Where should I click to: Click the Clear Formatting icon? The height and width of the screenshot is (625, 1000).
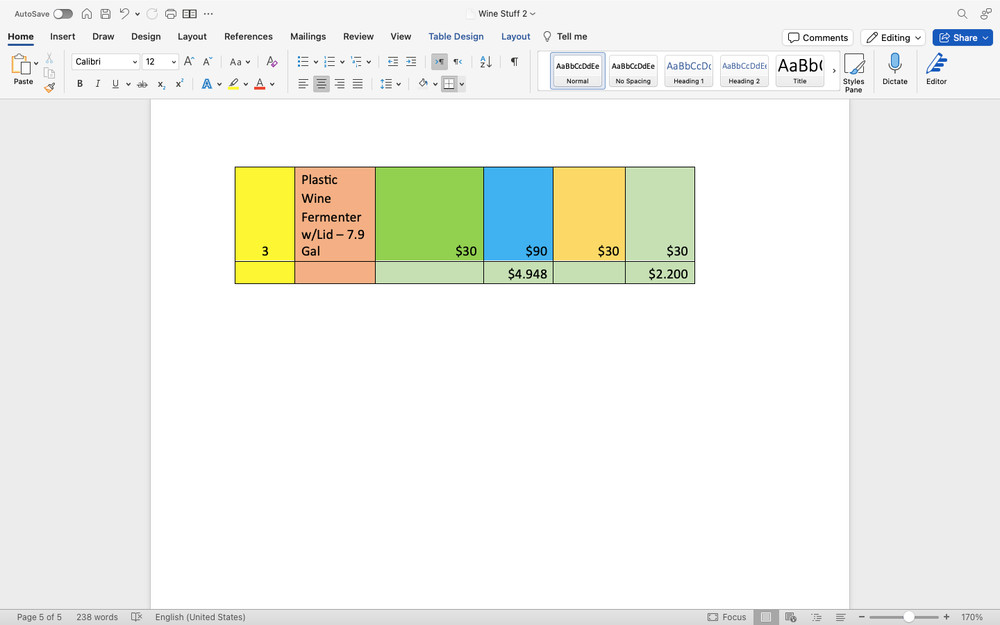pos(272,62)
